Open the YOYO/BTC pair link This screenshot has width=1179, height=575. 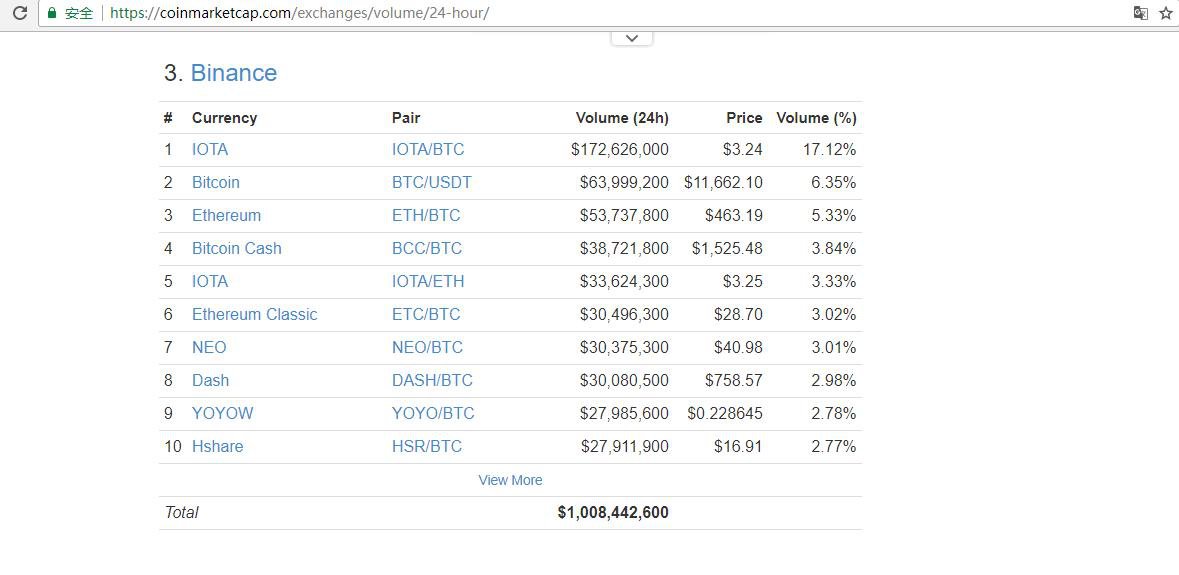click(x=433, y=413)
